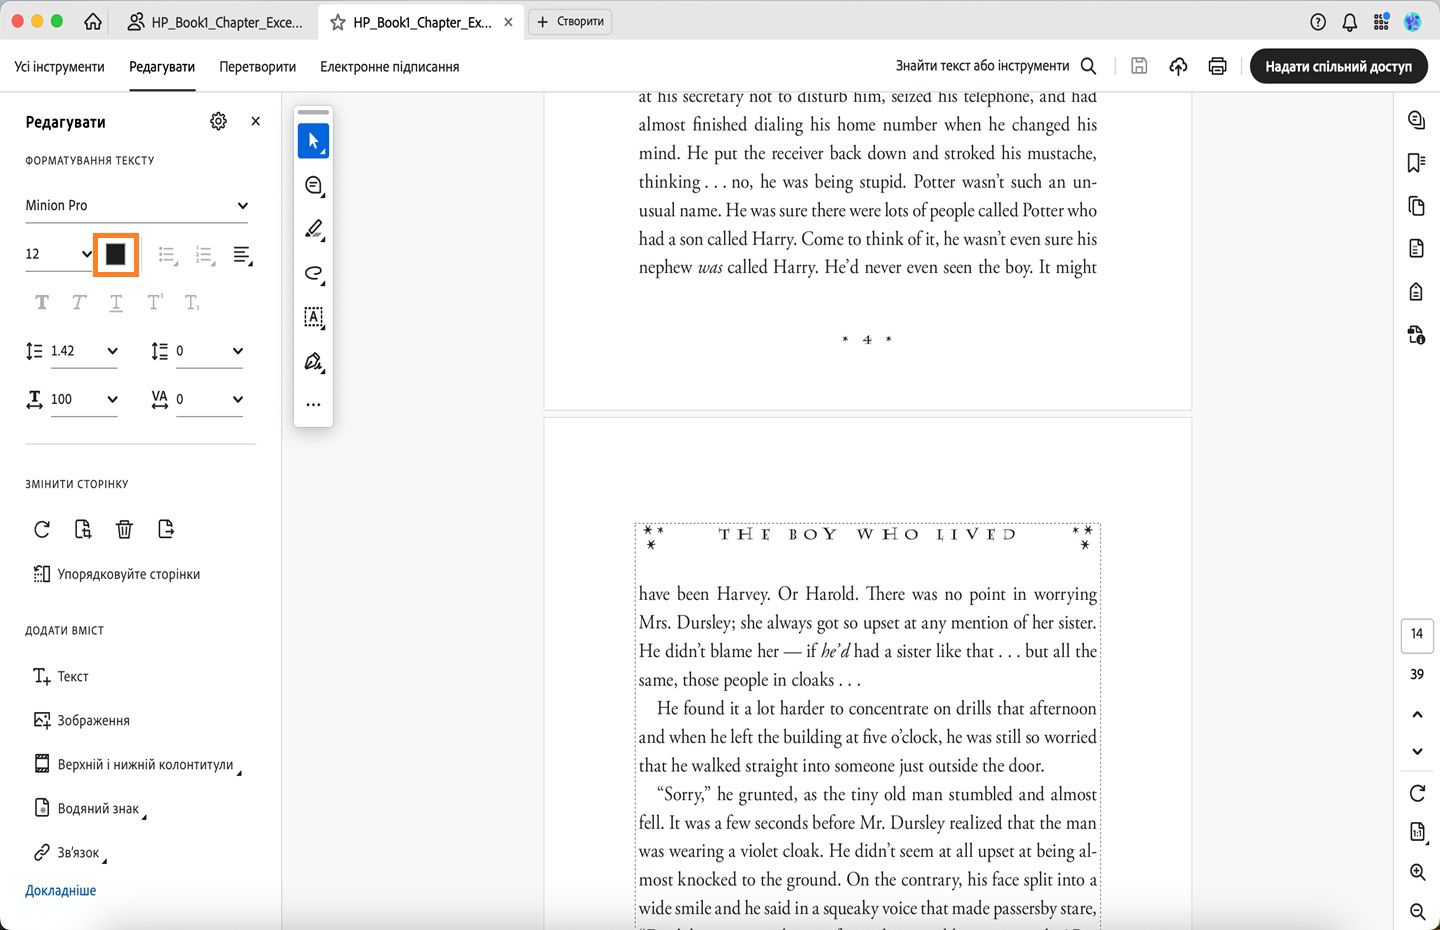Toggle subscript formatting
This screenshot has width=1440, height=930.
[192, 302]
